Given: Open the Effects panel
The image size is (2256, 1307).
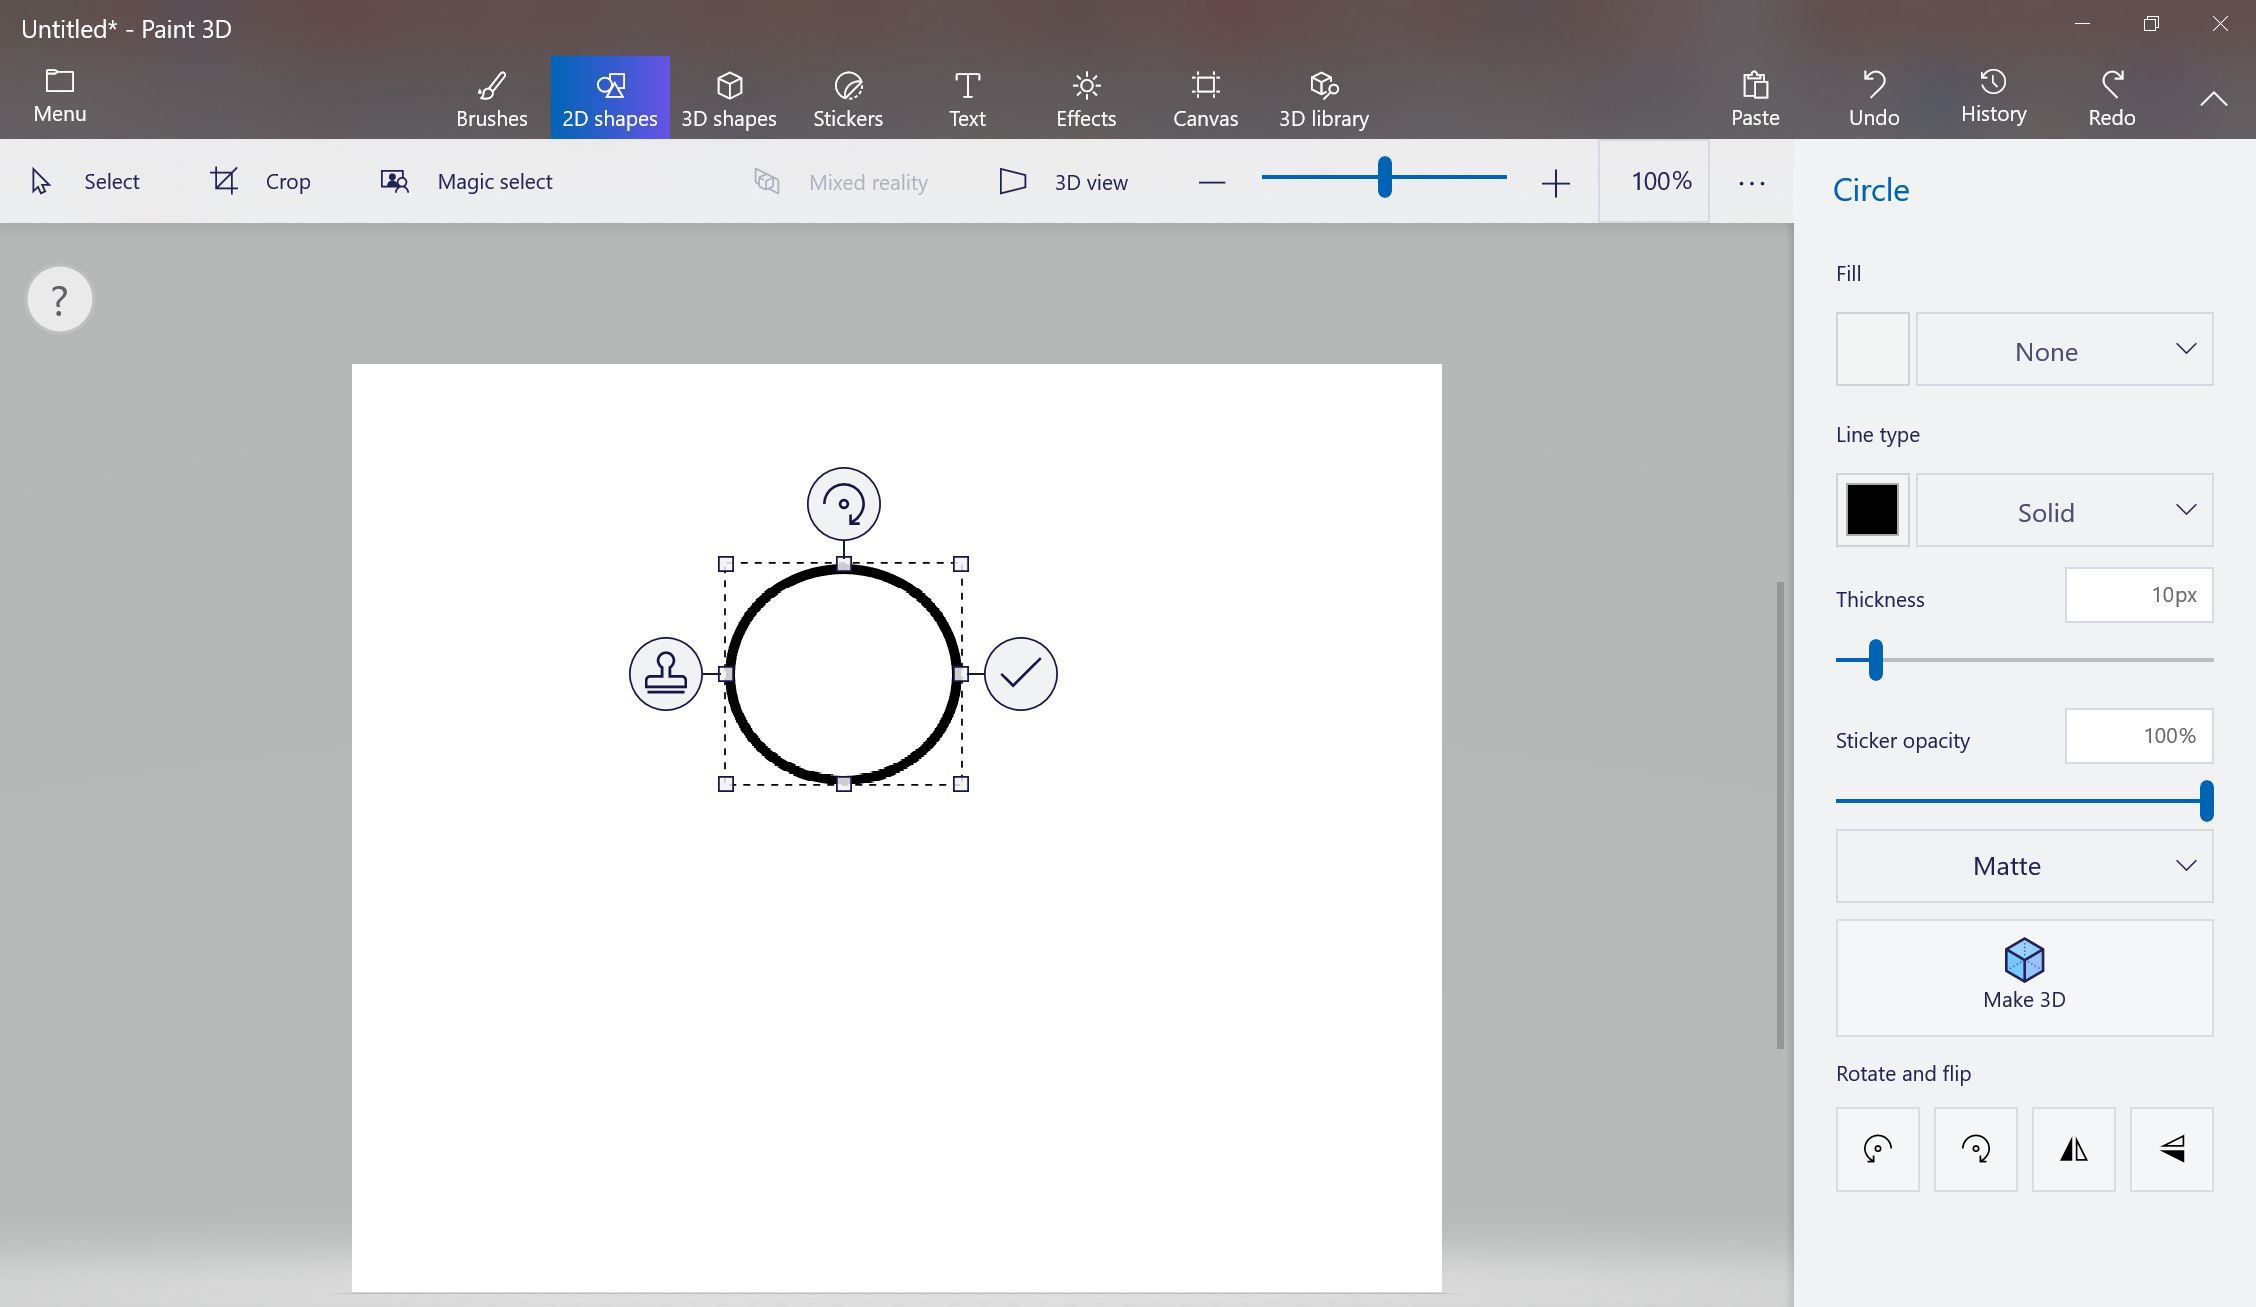Looking at the screenshot, I should [x=1085, y=97].
